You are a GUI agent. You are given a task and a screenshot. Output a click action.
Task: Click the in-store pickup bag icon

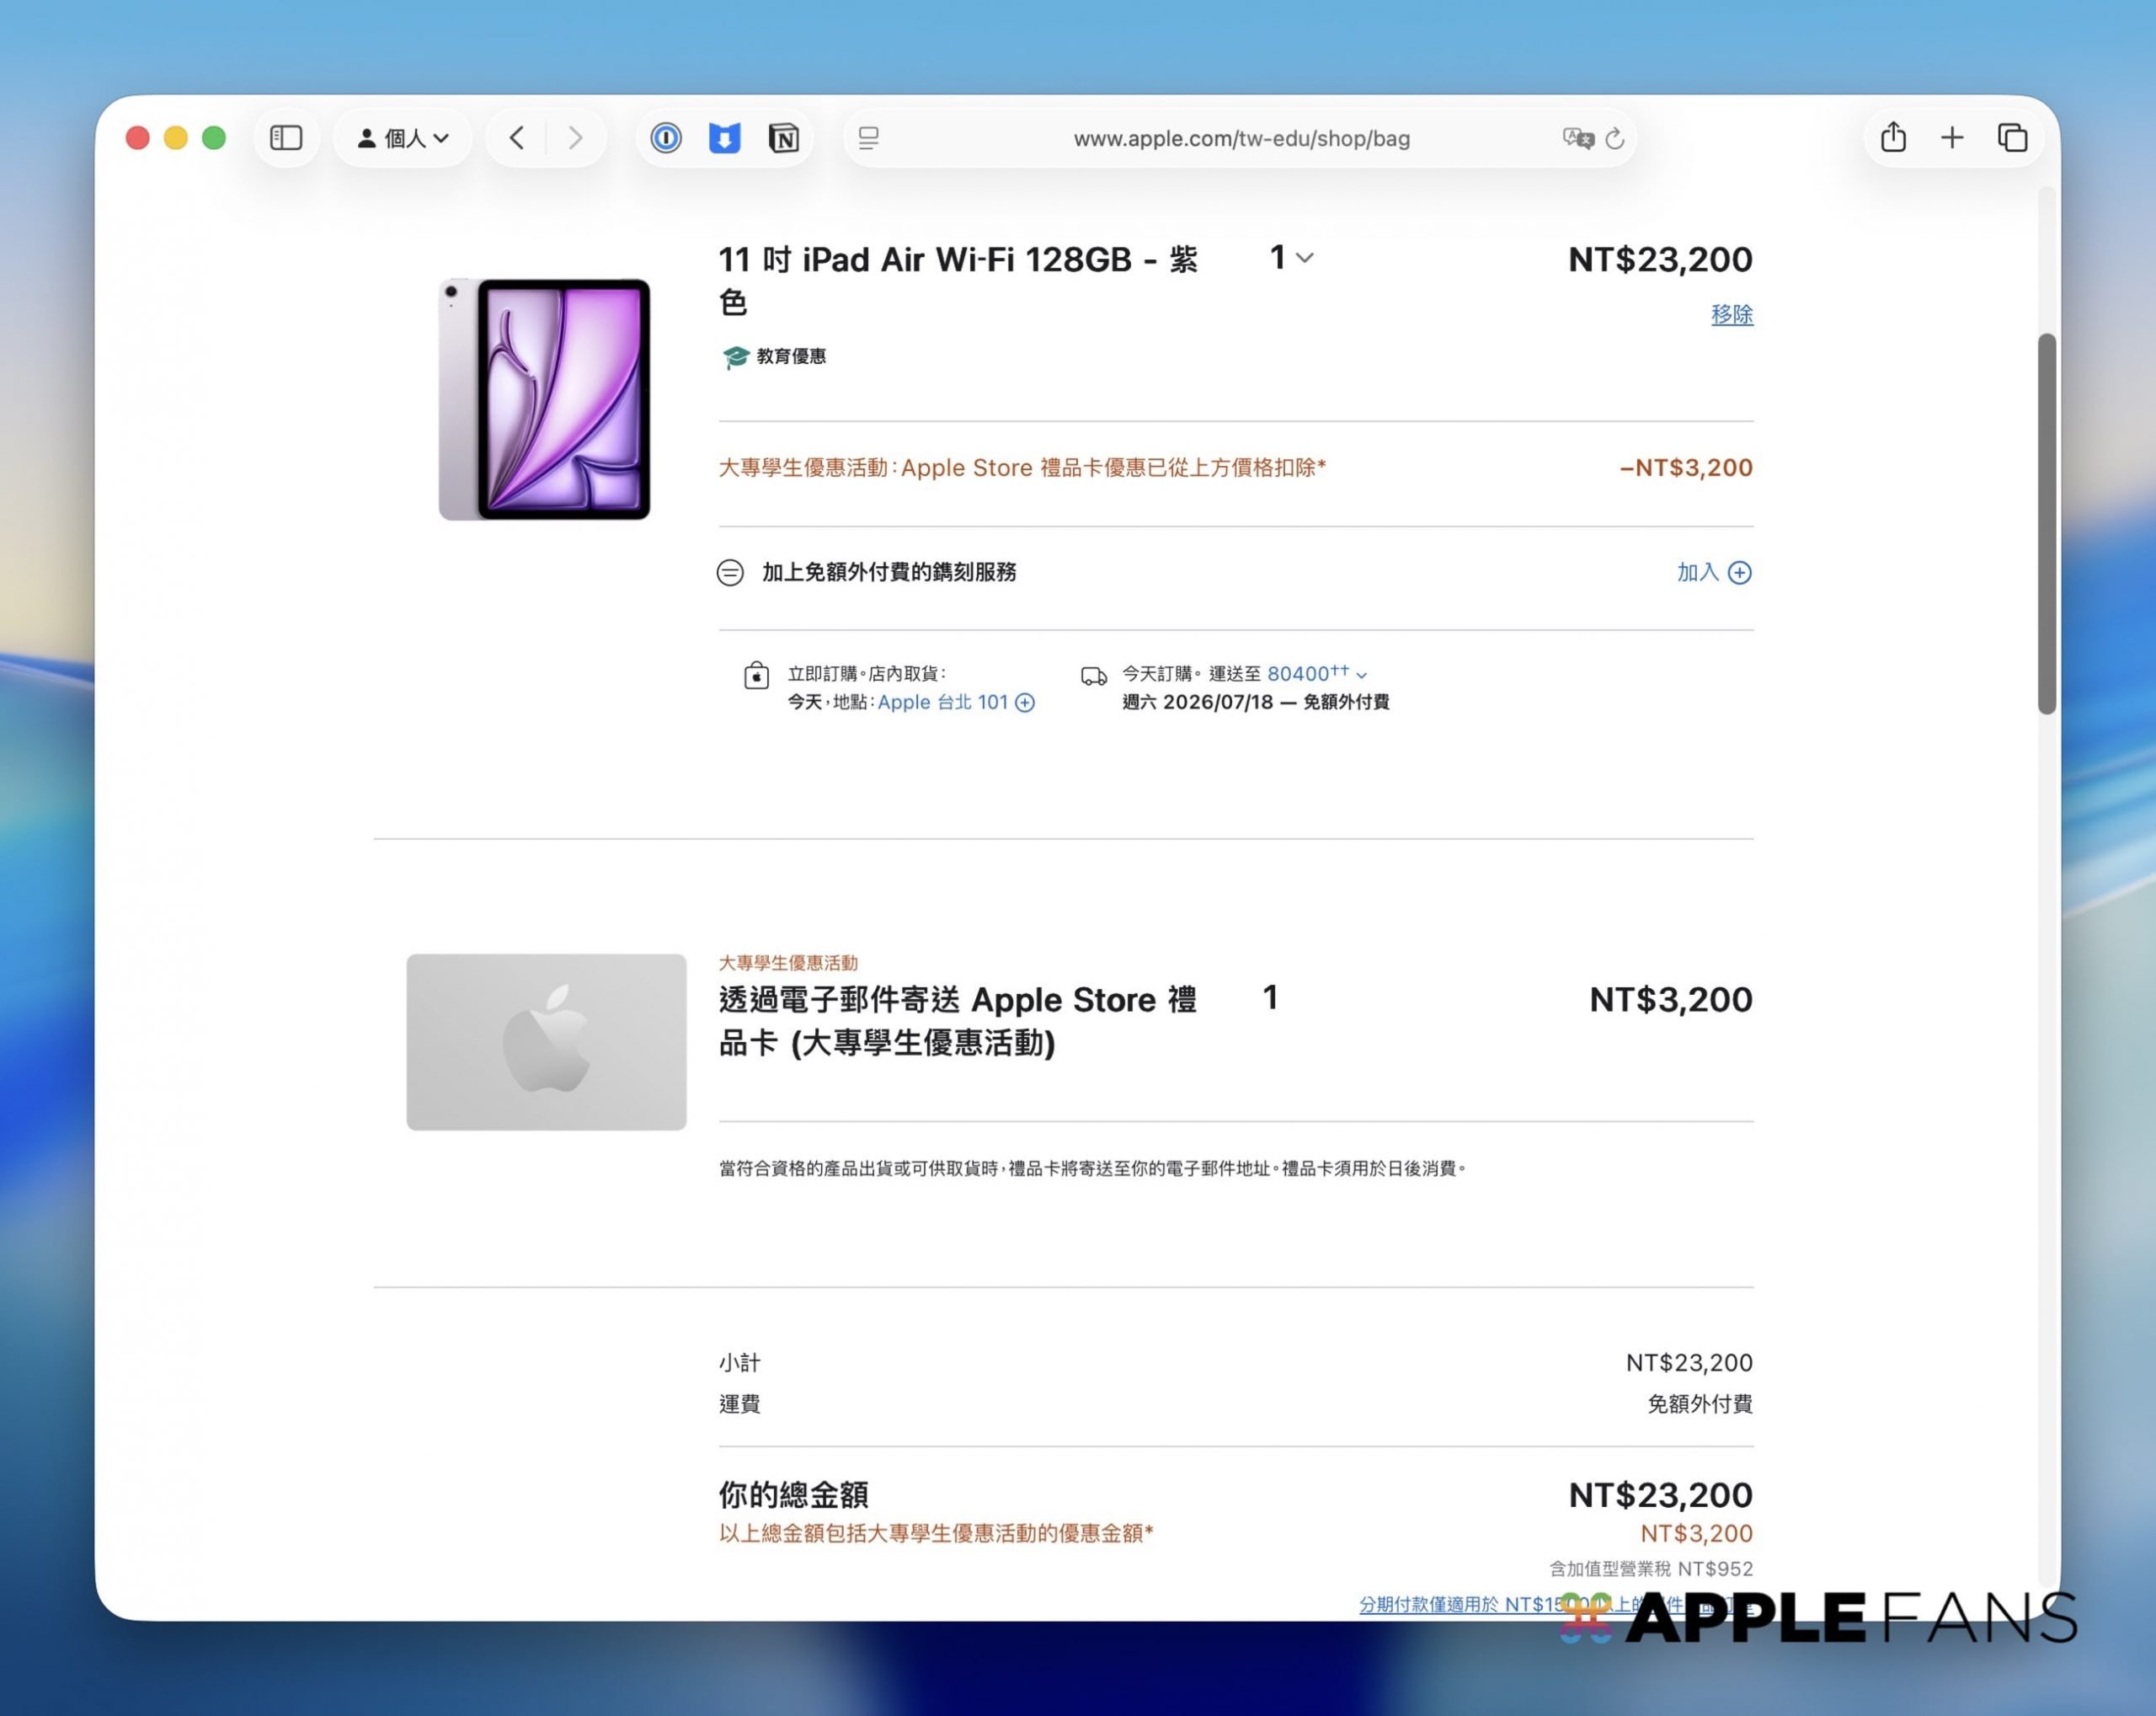click(x=757, y=675)
